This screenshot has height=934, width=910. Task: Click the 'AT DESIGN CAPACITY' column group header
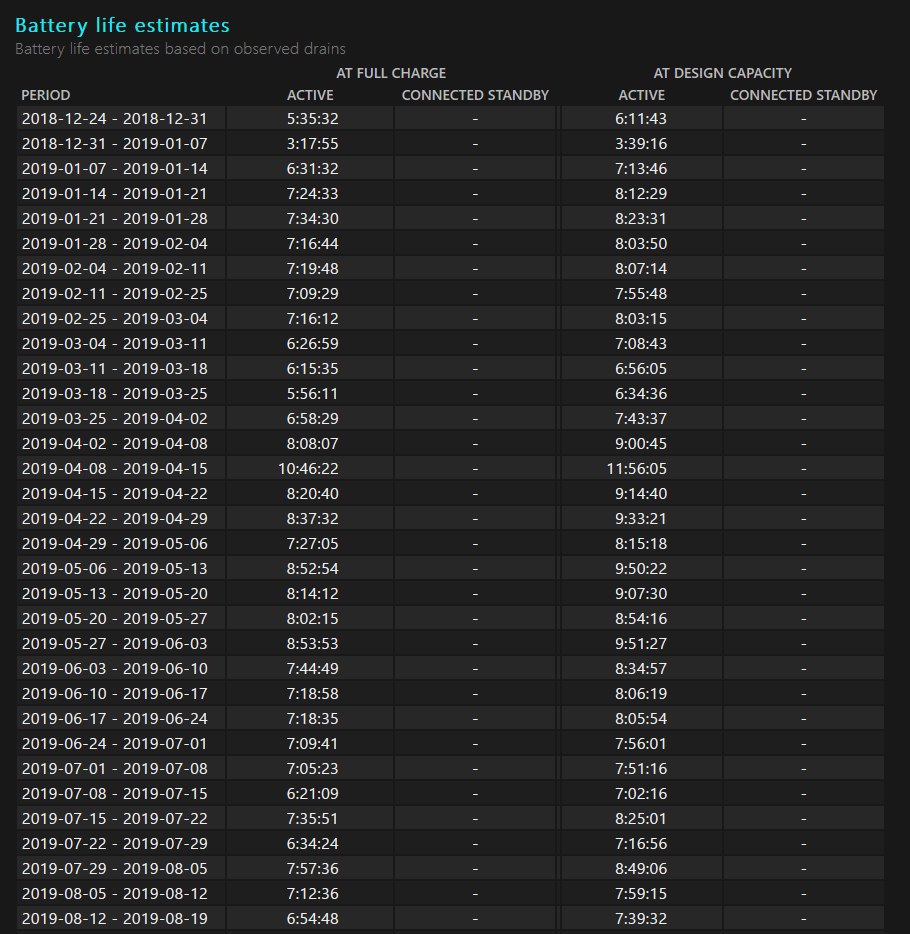pos(722,73)
